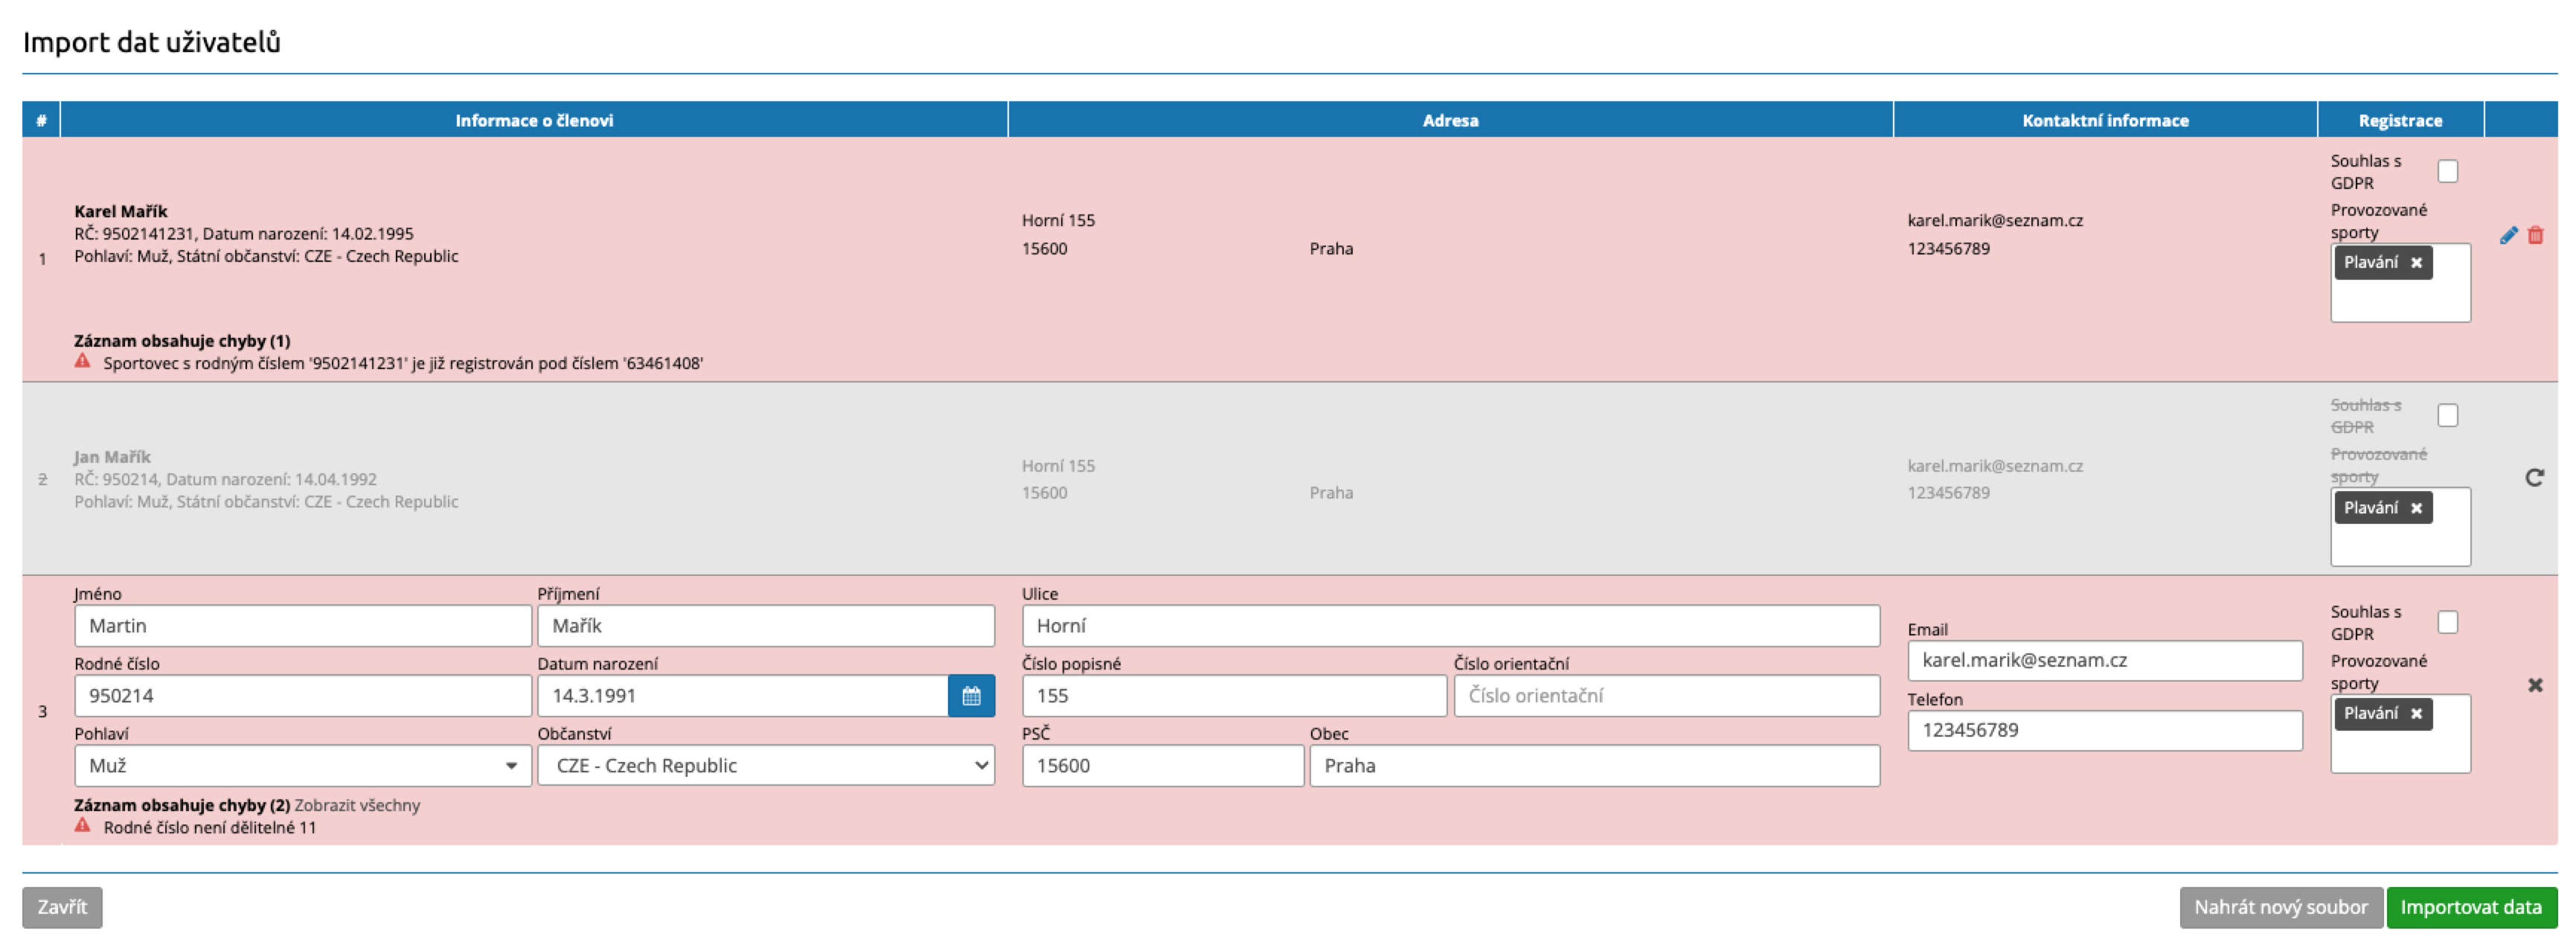This screenshot has width=2576, height=951.
Task: Open the Pohlaví dropdown showing Muž
Action: (x=302, y=766)
